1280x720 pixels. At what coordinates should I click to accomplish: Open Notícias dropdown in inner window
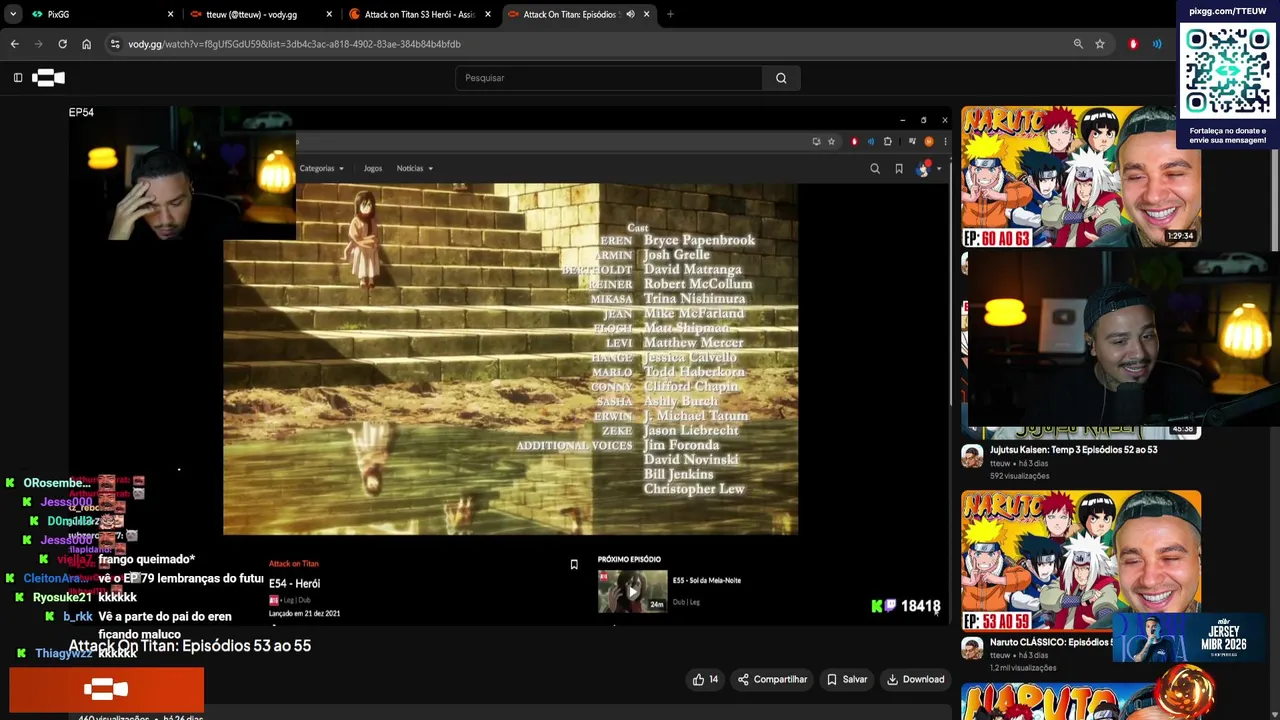pyautogui.click(x=414, y=168)
